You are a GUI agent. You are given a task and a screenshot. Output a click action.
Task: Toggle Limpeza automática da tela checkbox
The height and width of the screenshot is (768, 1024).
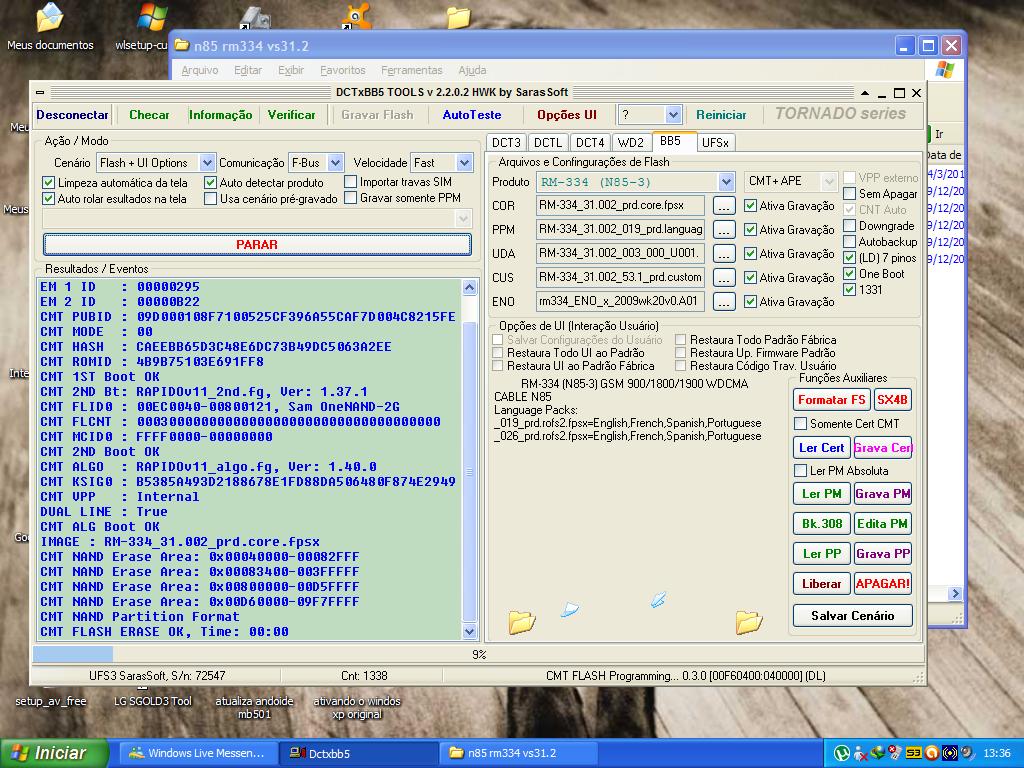click(48, 182)
